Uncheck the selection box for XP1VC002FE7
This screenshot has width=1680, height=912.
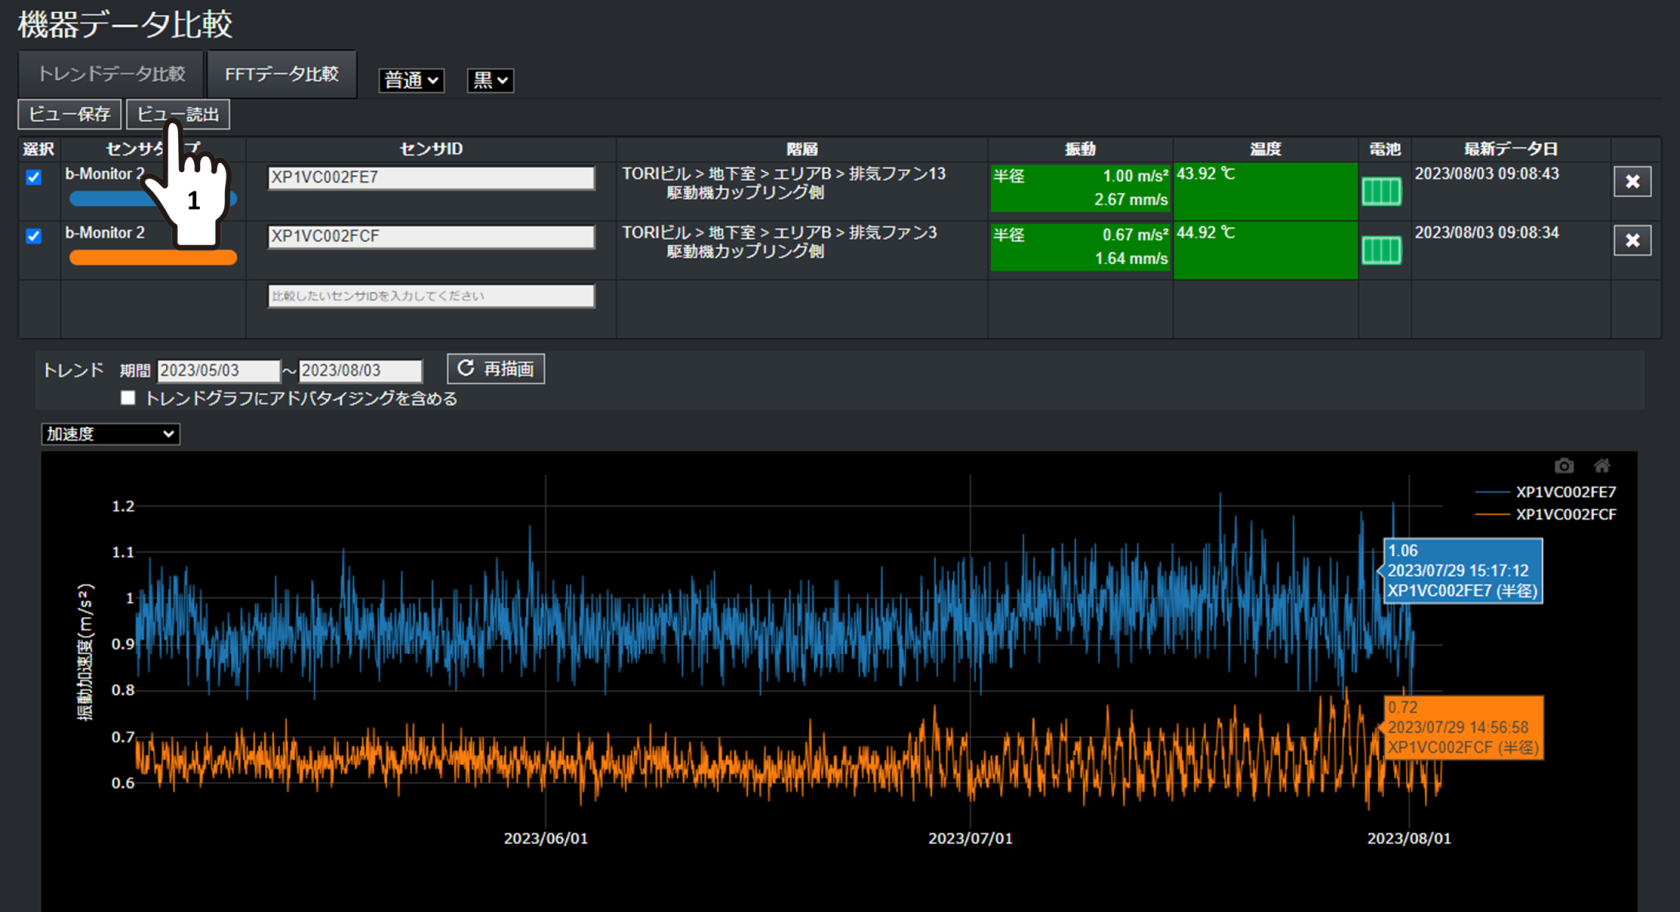tap(34, 177)
